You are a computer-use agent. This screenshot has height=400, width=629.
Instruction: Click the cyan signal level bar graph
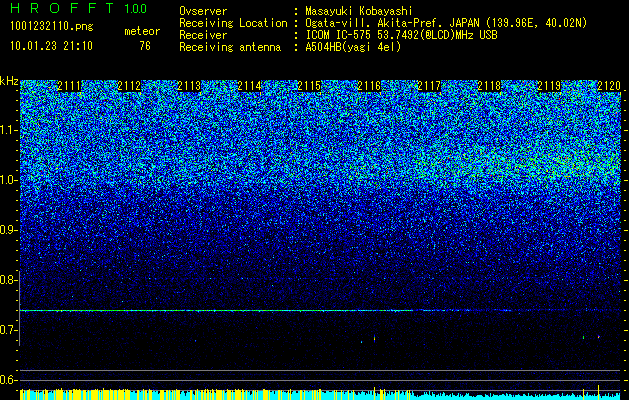[x=320, y=394]
